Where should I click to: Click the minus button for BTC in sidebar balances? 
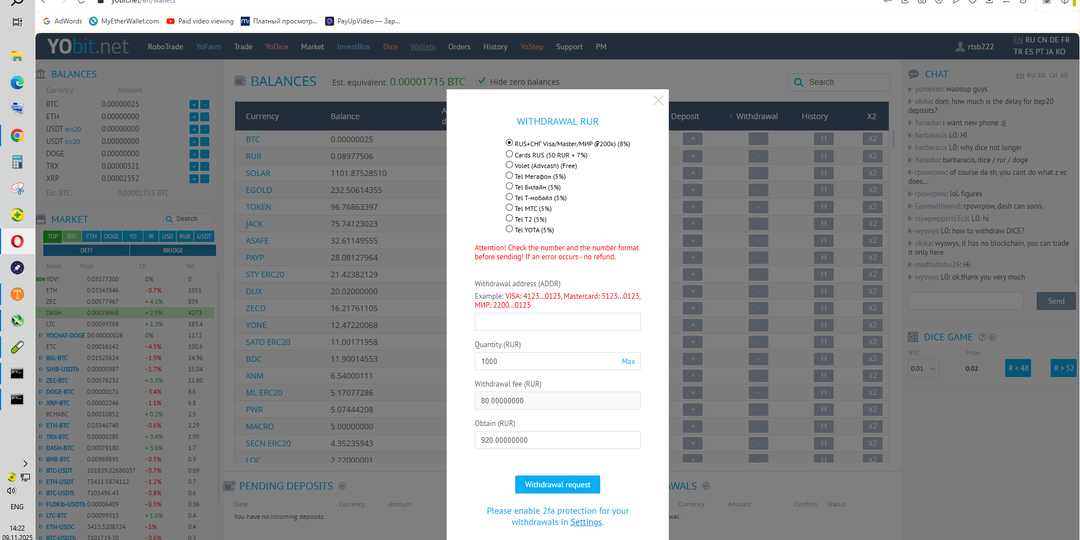pyautogui.click(x=205, y=105)
